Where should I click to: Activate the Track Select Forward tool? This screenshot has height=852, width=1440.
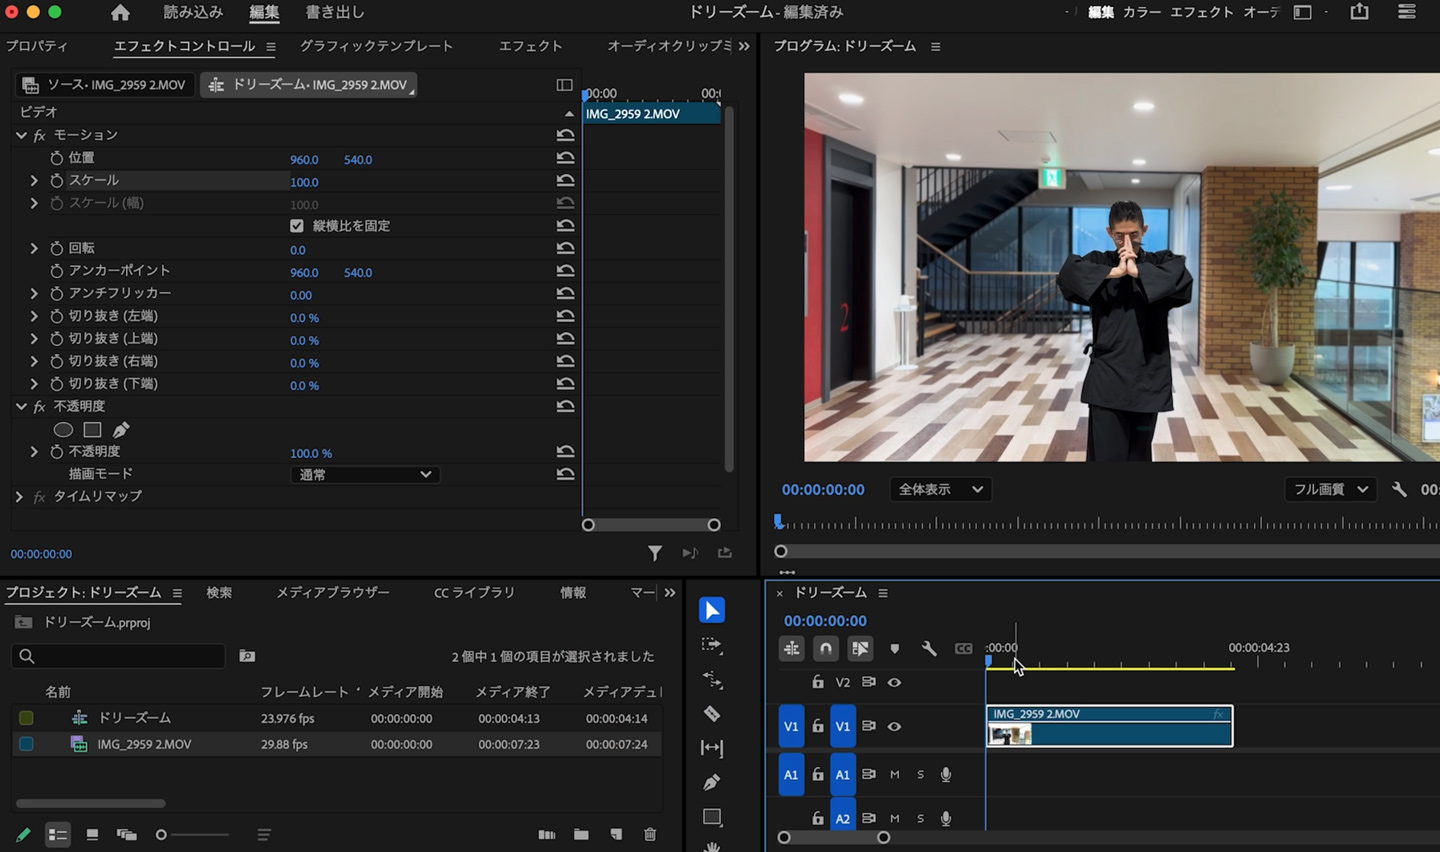pyautogui.click(x=712, y=645)
